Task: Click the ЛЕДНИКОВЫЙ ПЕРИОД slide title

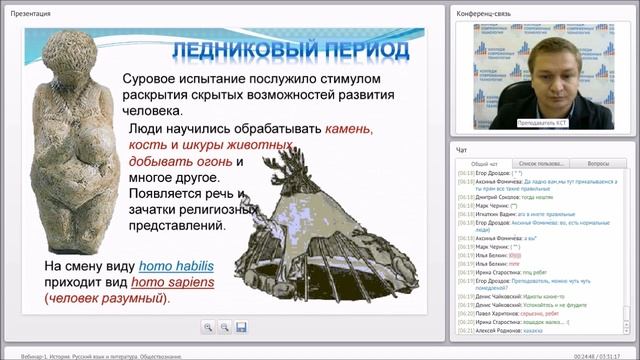Action: tap(291, 51)
